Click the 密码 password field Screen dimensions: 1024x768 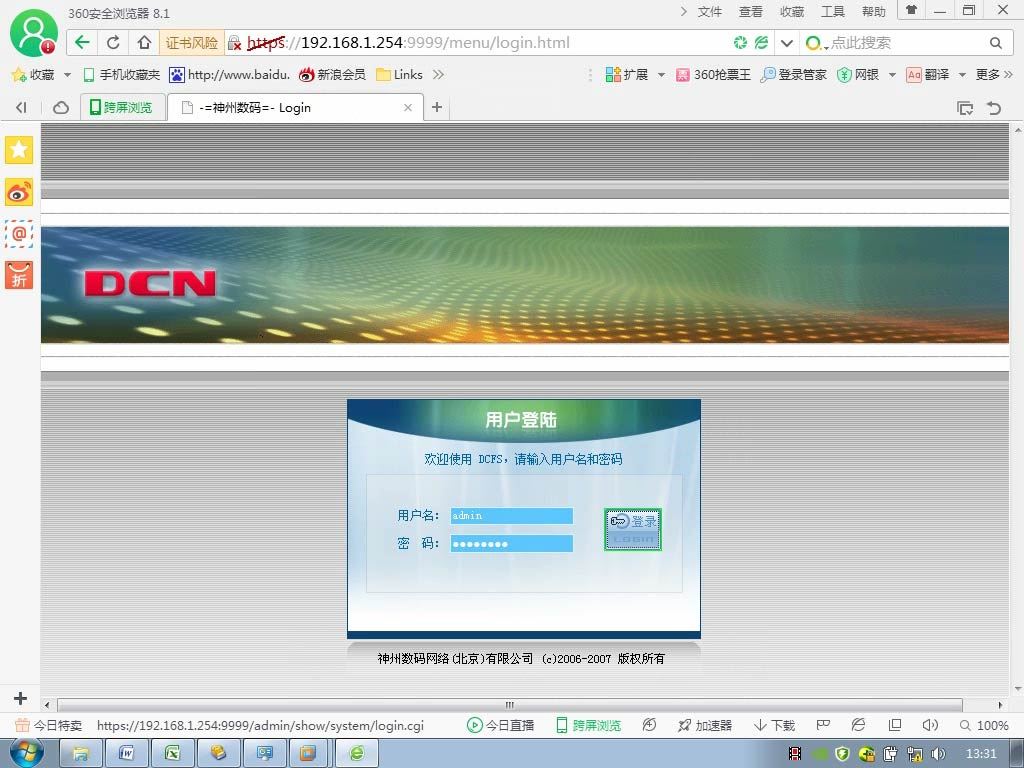(x=511, y=543)
